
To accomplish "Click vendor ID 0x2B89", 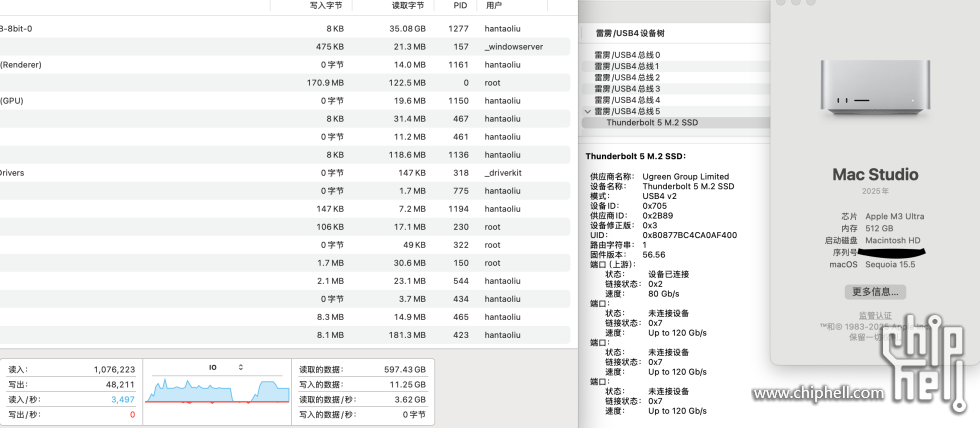I will pyautogui.click(x=658, y=216).
